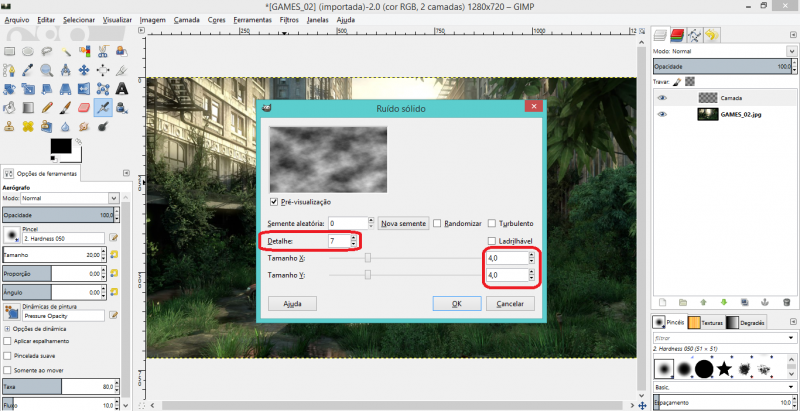Screen dimensions: 800x411
Task: Select the Rectangle Select tool
Action: pos(9,50)
